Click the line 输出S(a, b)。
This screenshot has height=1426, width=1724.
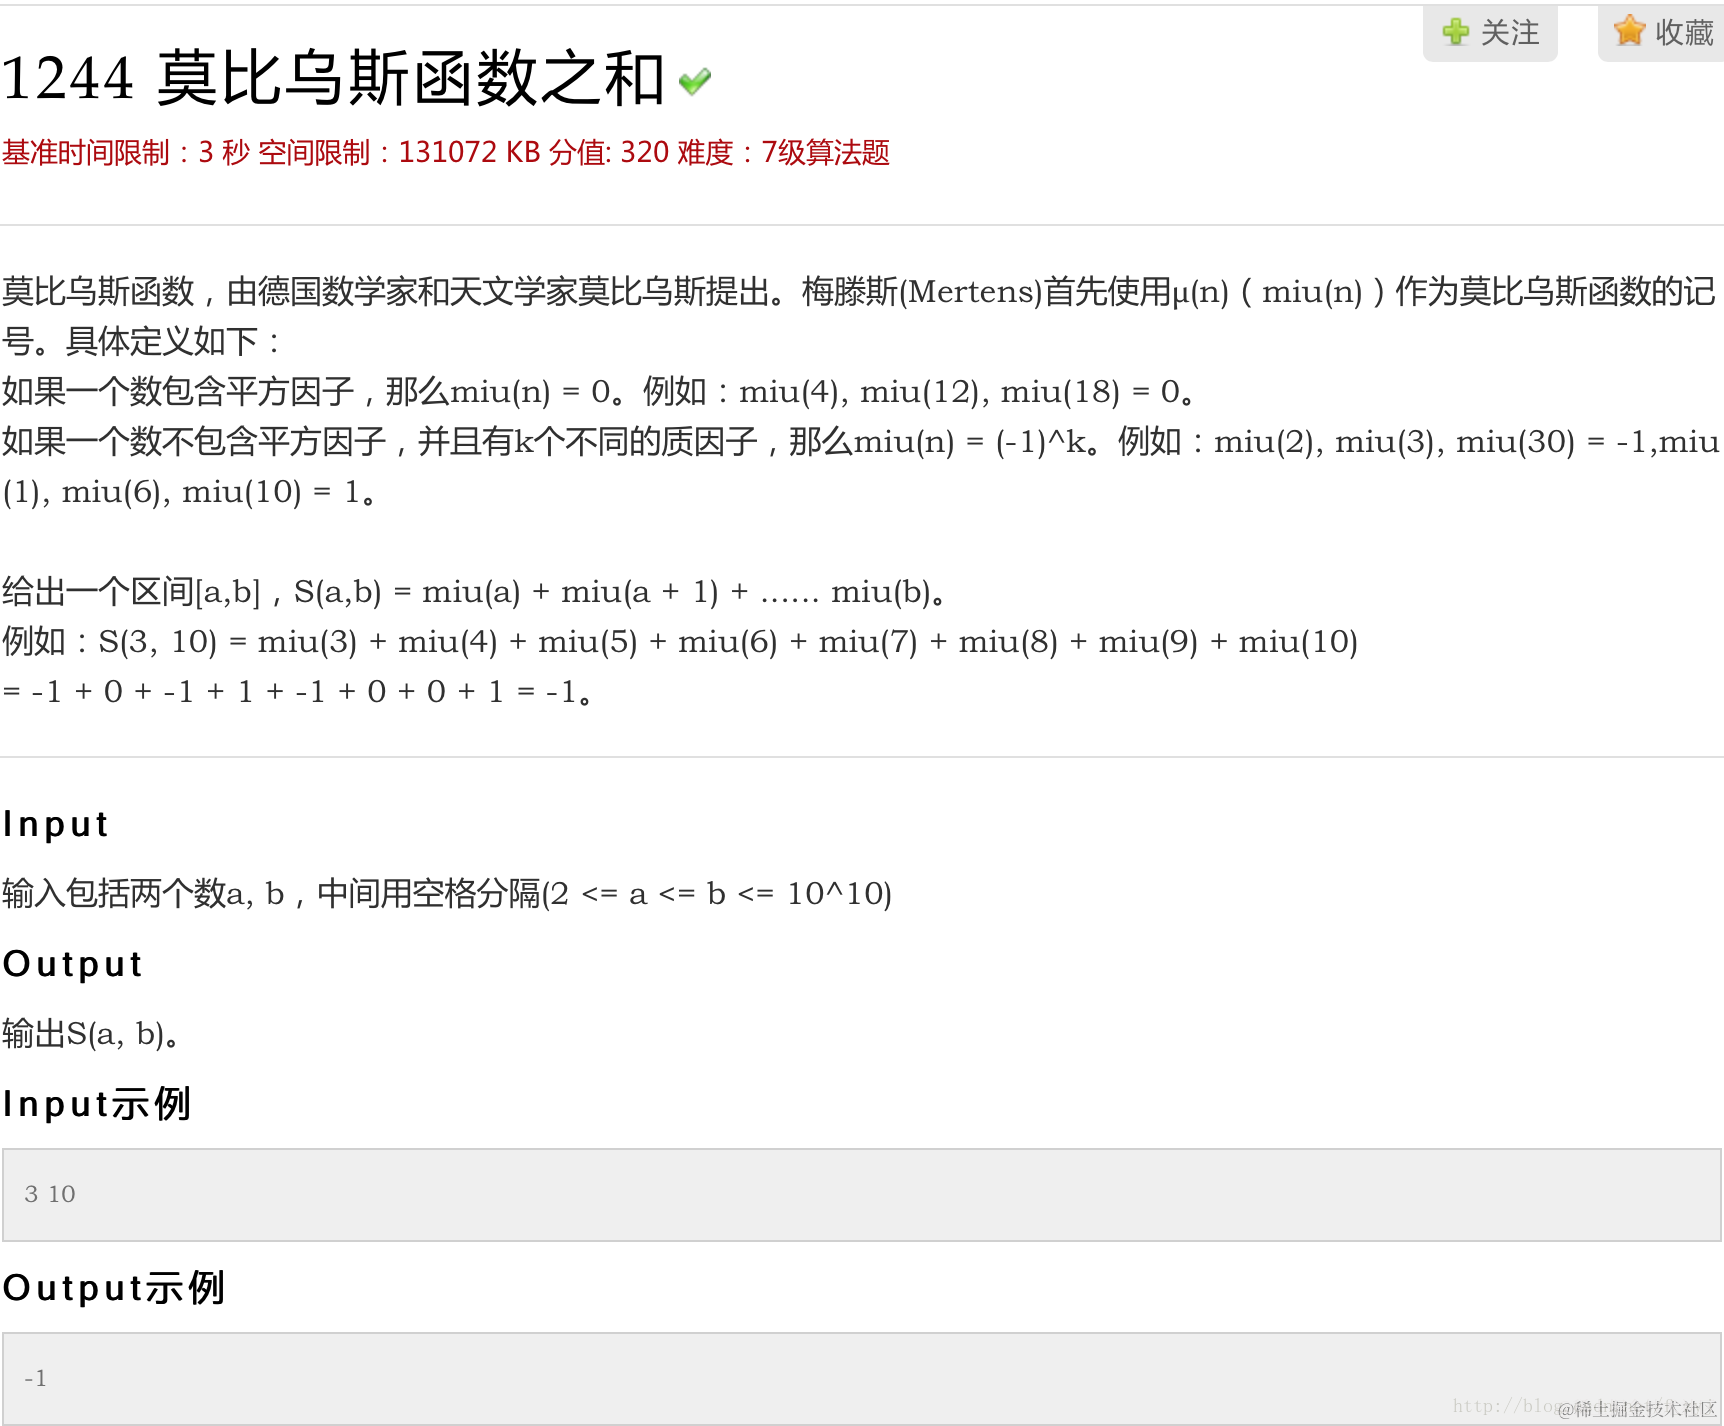[x=91, y=1034]
